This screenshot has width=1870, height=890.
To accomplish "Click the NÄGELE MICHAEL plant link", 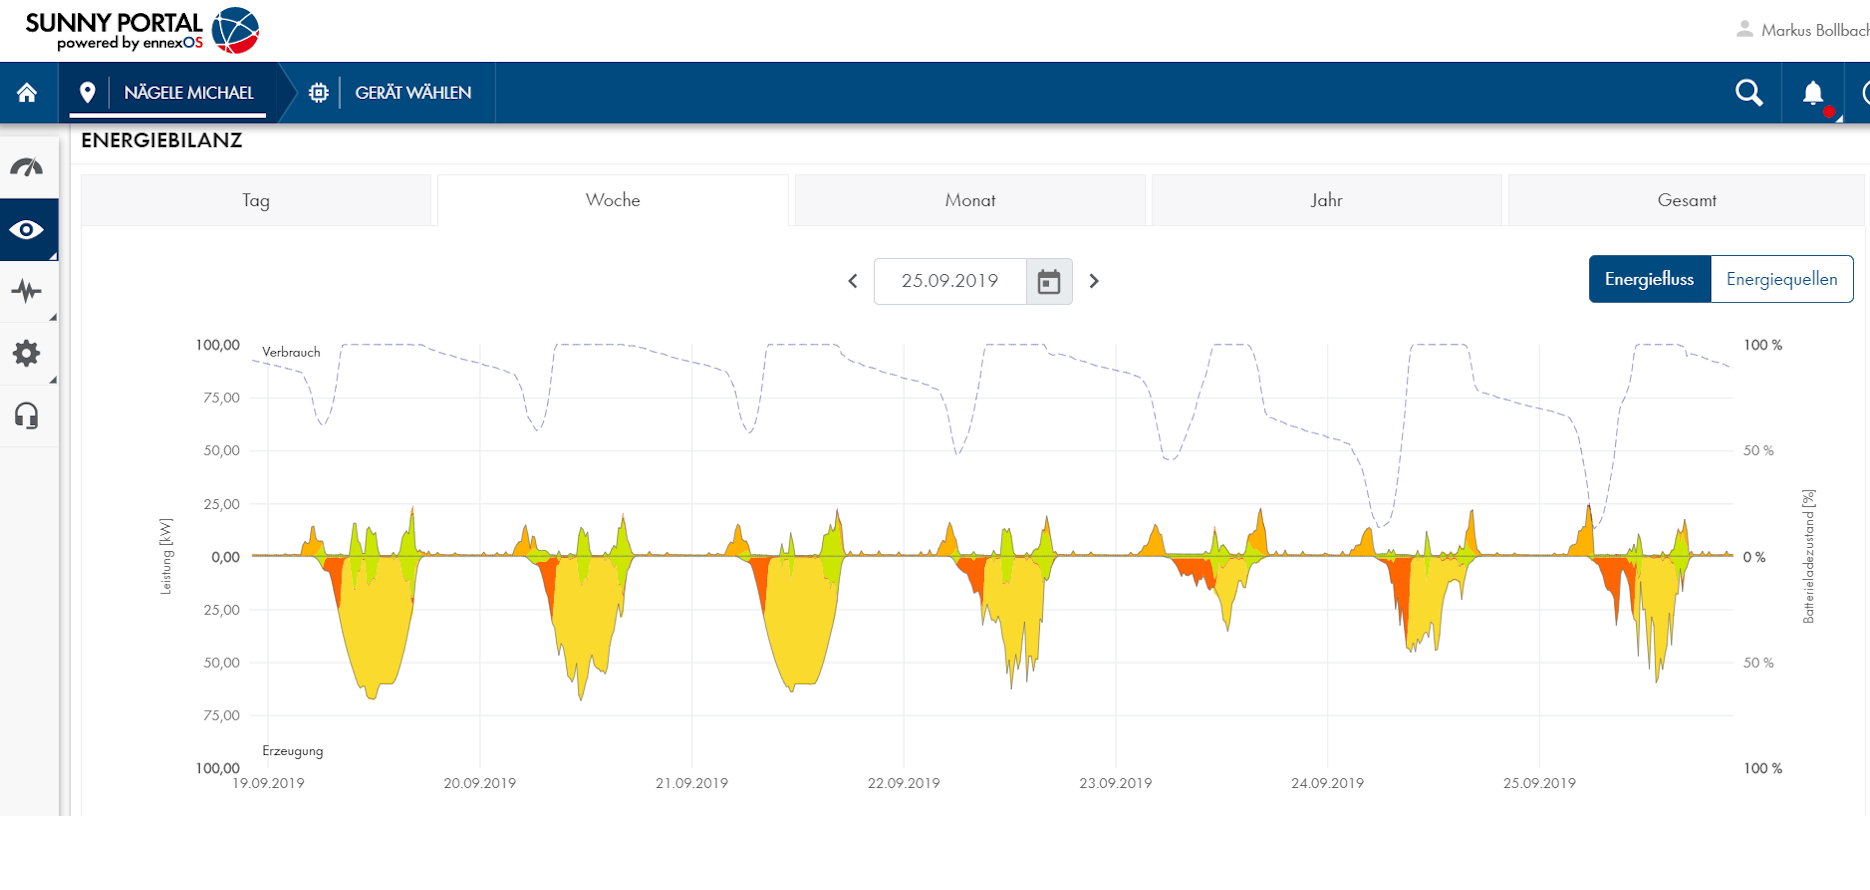I will [188, 93].
